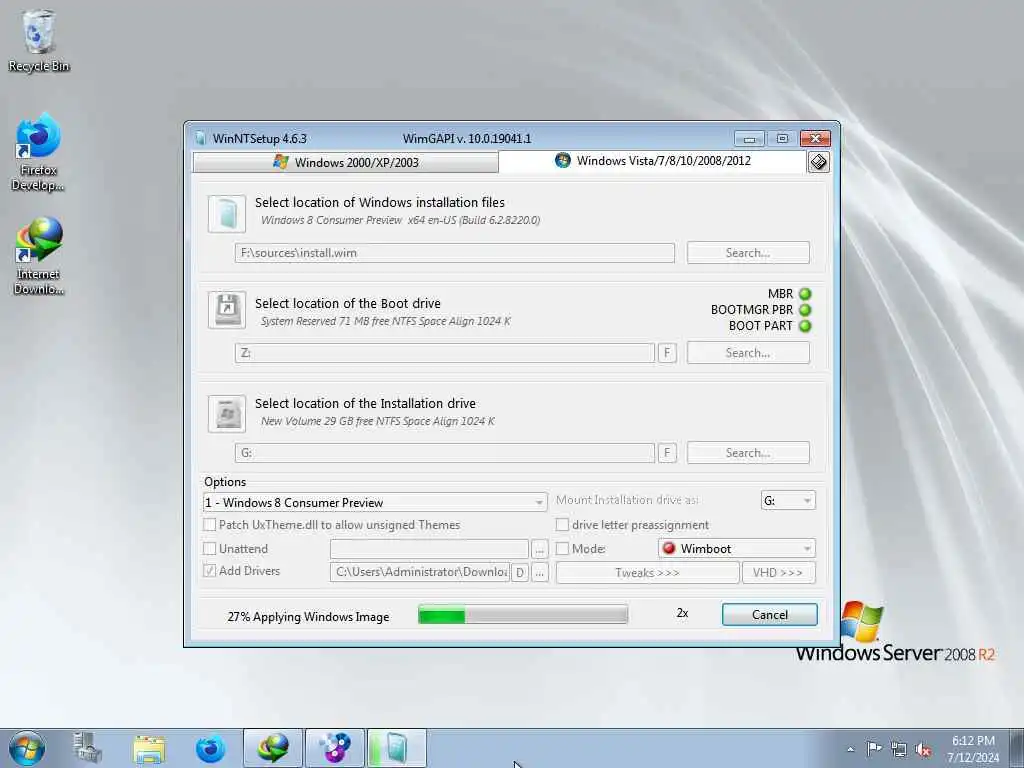Open the Windows Start menu orb

click(27, 748)
